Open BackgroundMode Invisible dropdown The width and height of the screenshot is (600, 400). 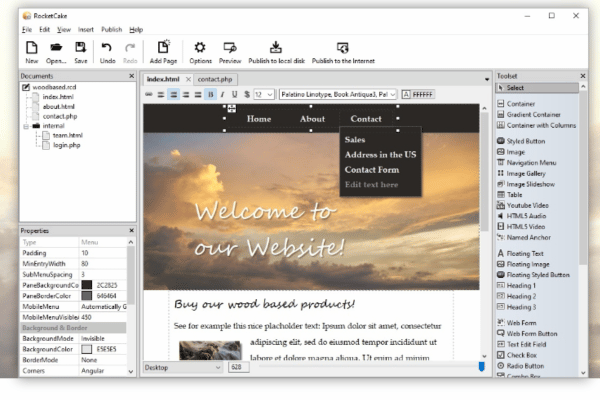coord(103,338)
